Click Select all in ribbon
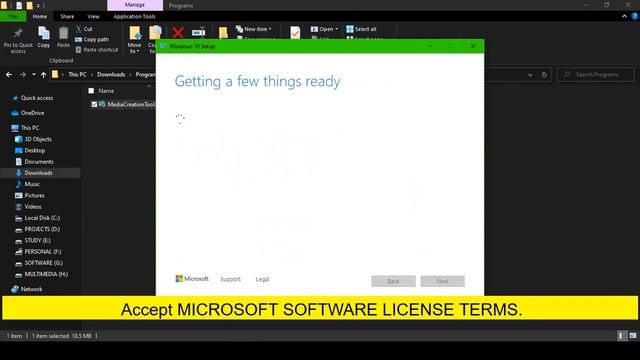Screen dimensions: 640x360 [x=361, y=29]
